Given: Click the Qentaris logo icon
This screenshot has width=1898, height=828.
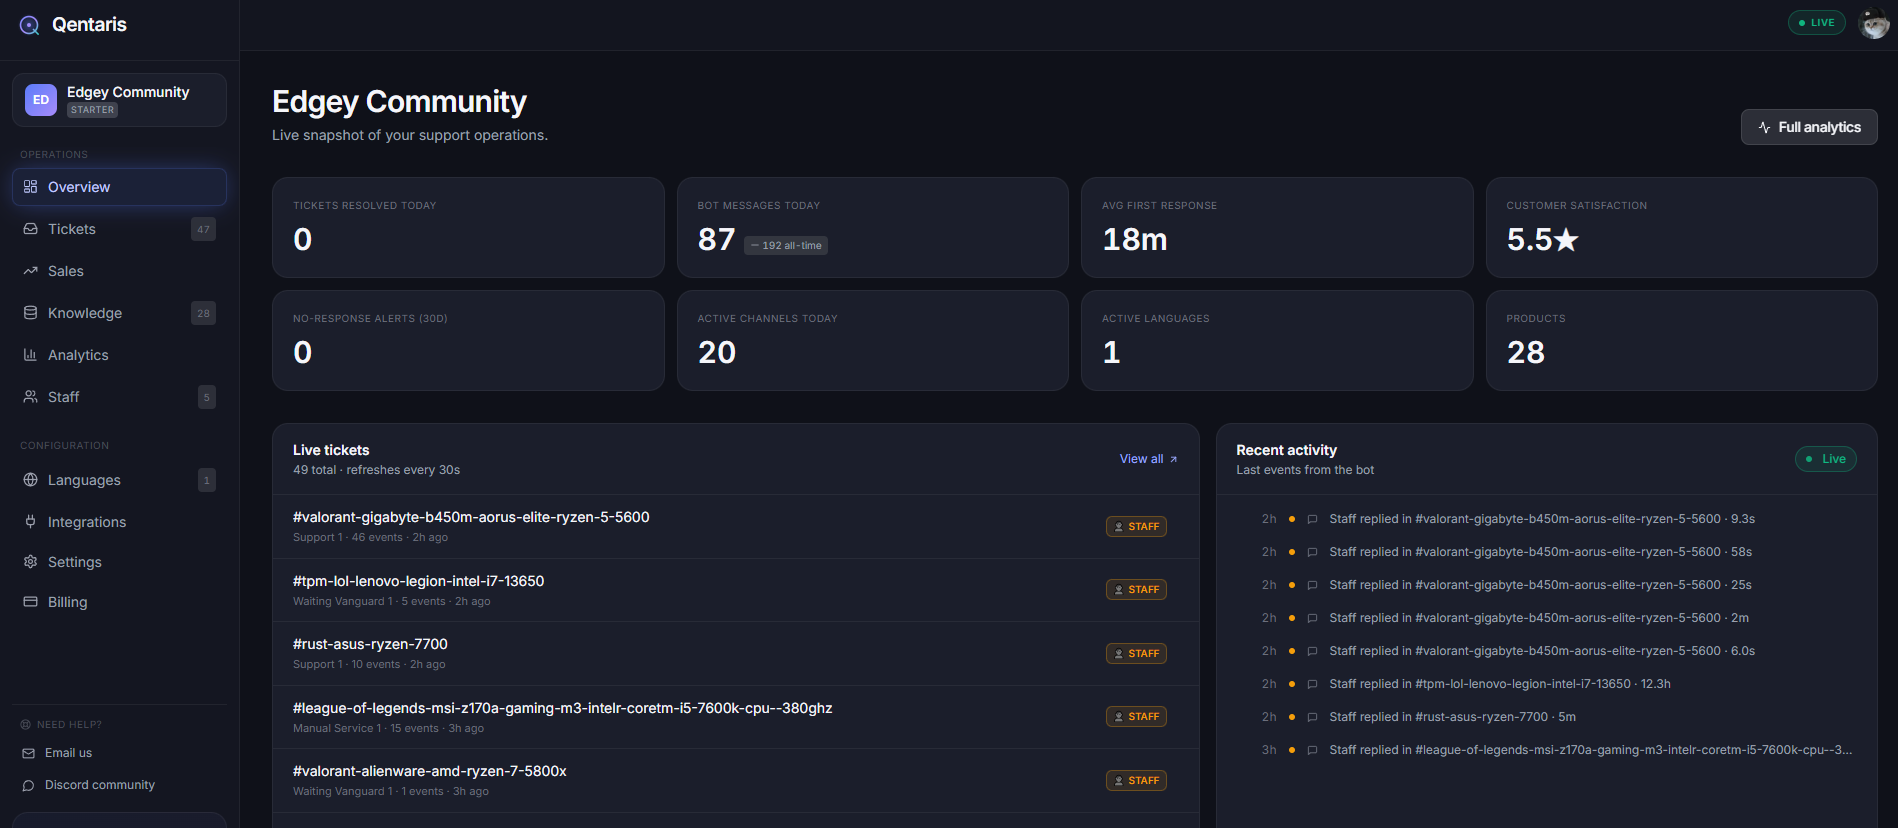Looking at the screenshot, I should [30, 25].
